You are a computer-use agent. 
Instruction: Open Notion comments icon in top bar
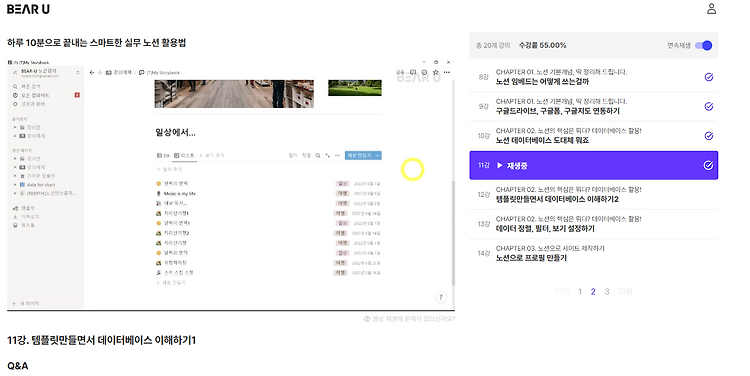click(x=413, y=72)
